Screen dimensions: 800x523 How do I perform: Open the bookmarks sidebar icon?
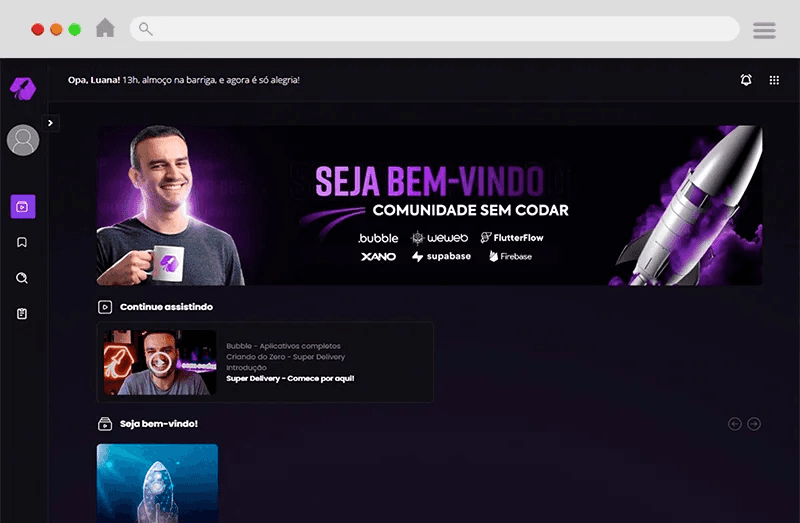tap(22, 242)
